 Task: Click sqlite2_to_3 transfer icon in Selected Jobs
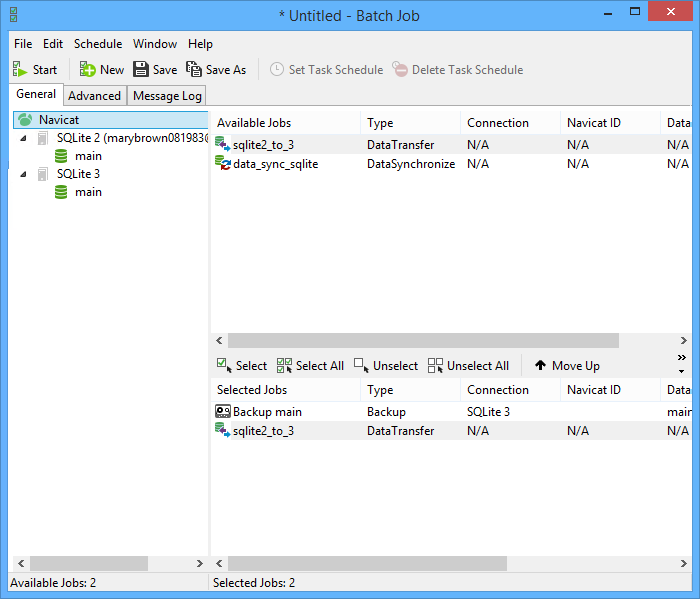[222, 430]
